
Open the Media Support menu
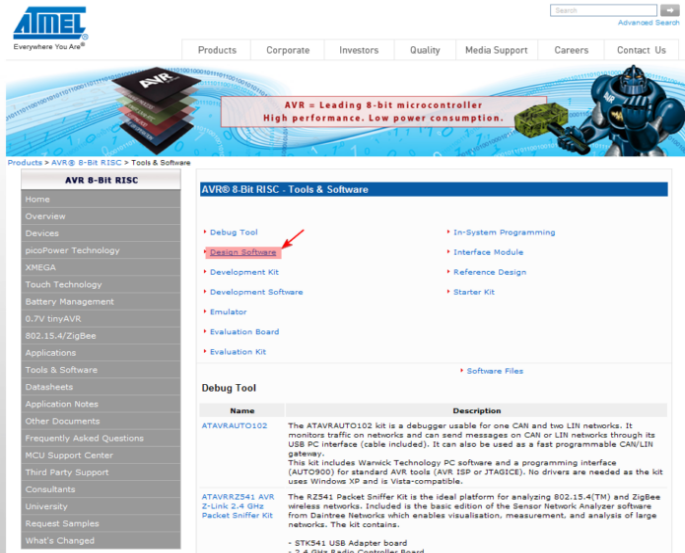(x=496, y=50)
